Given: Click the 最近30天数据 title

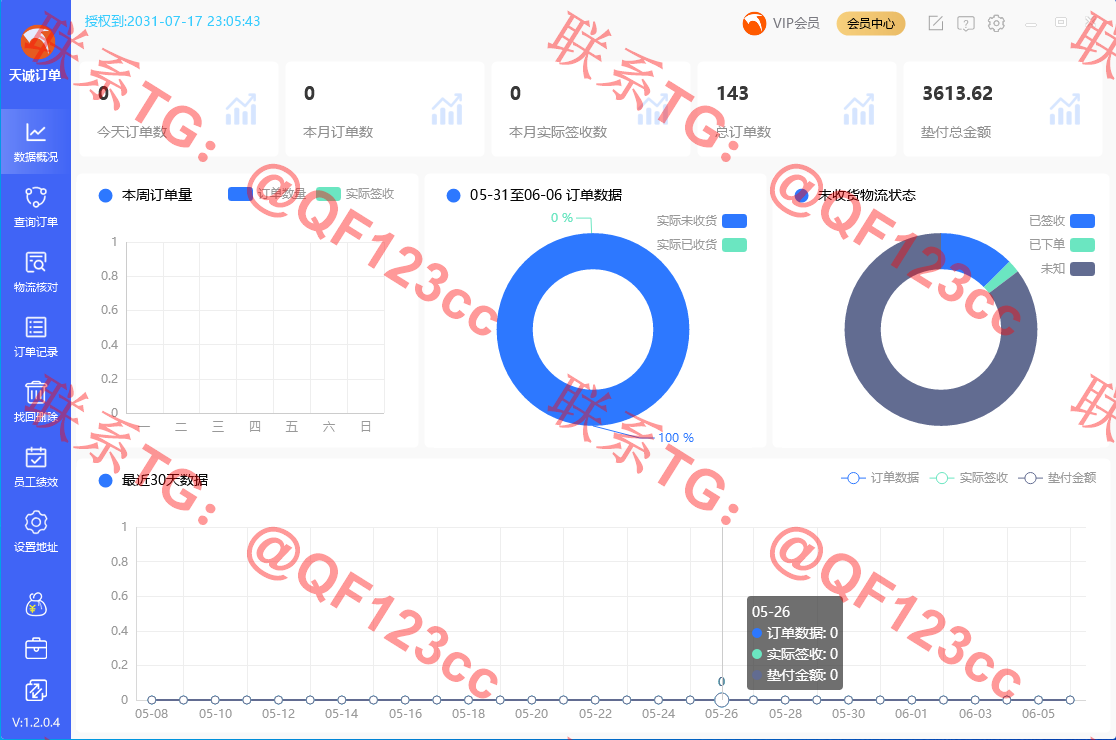Looking at the screenshot, I should point(164,480).
